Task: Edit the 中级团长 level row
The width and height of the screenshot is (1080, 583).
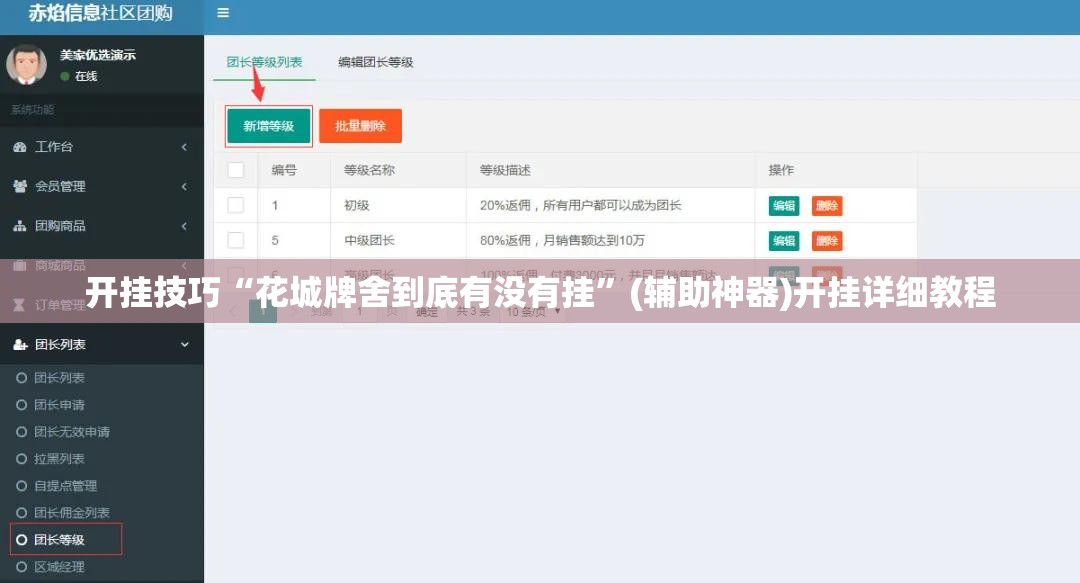Action: pos(784,241)
